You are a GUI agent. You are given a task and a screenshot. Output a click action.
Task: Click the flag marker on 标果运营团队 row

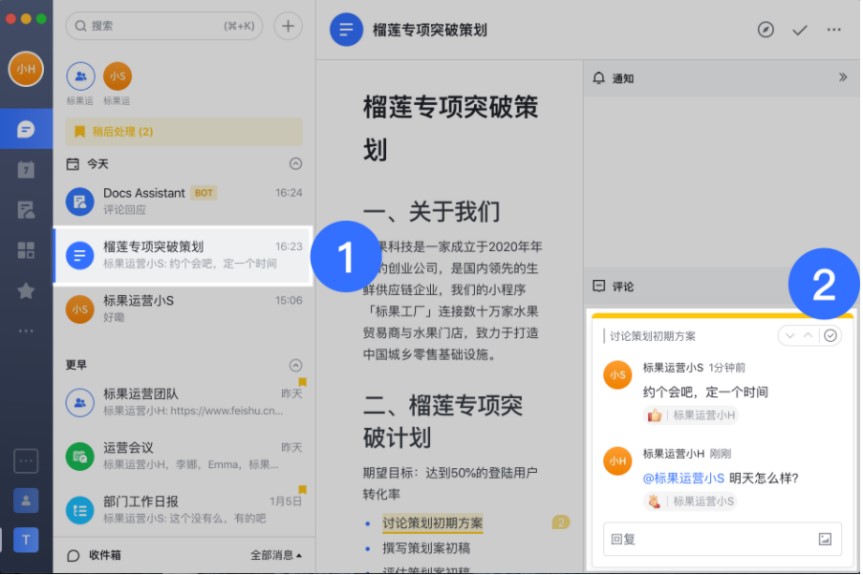pos(302,382)
